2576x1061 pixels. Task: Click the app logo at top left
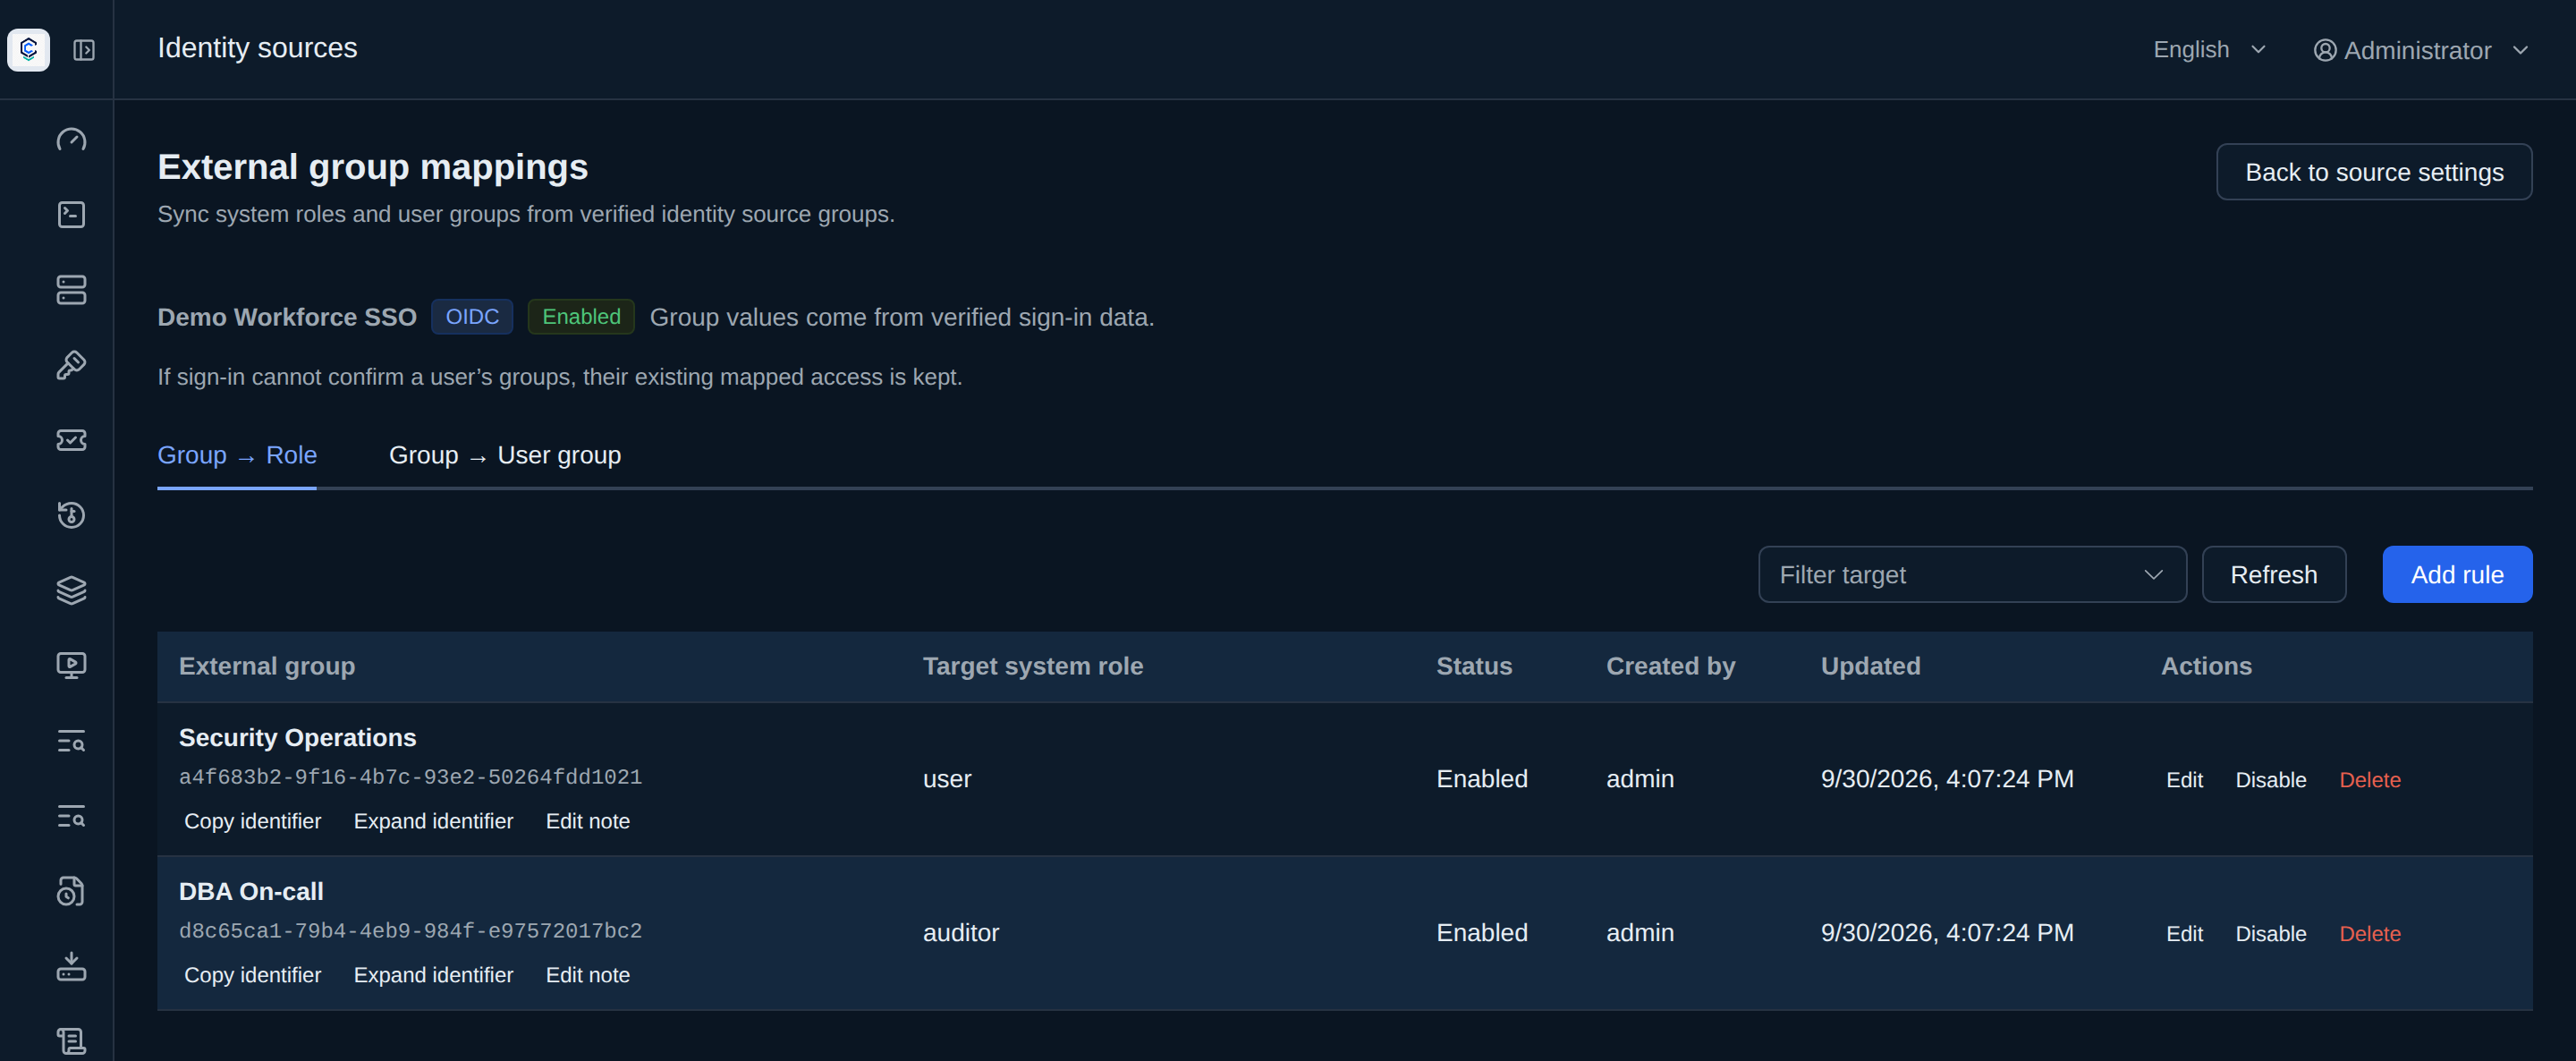(29, 49)
